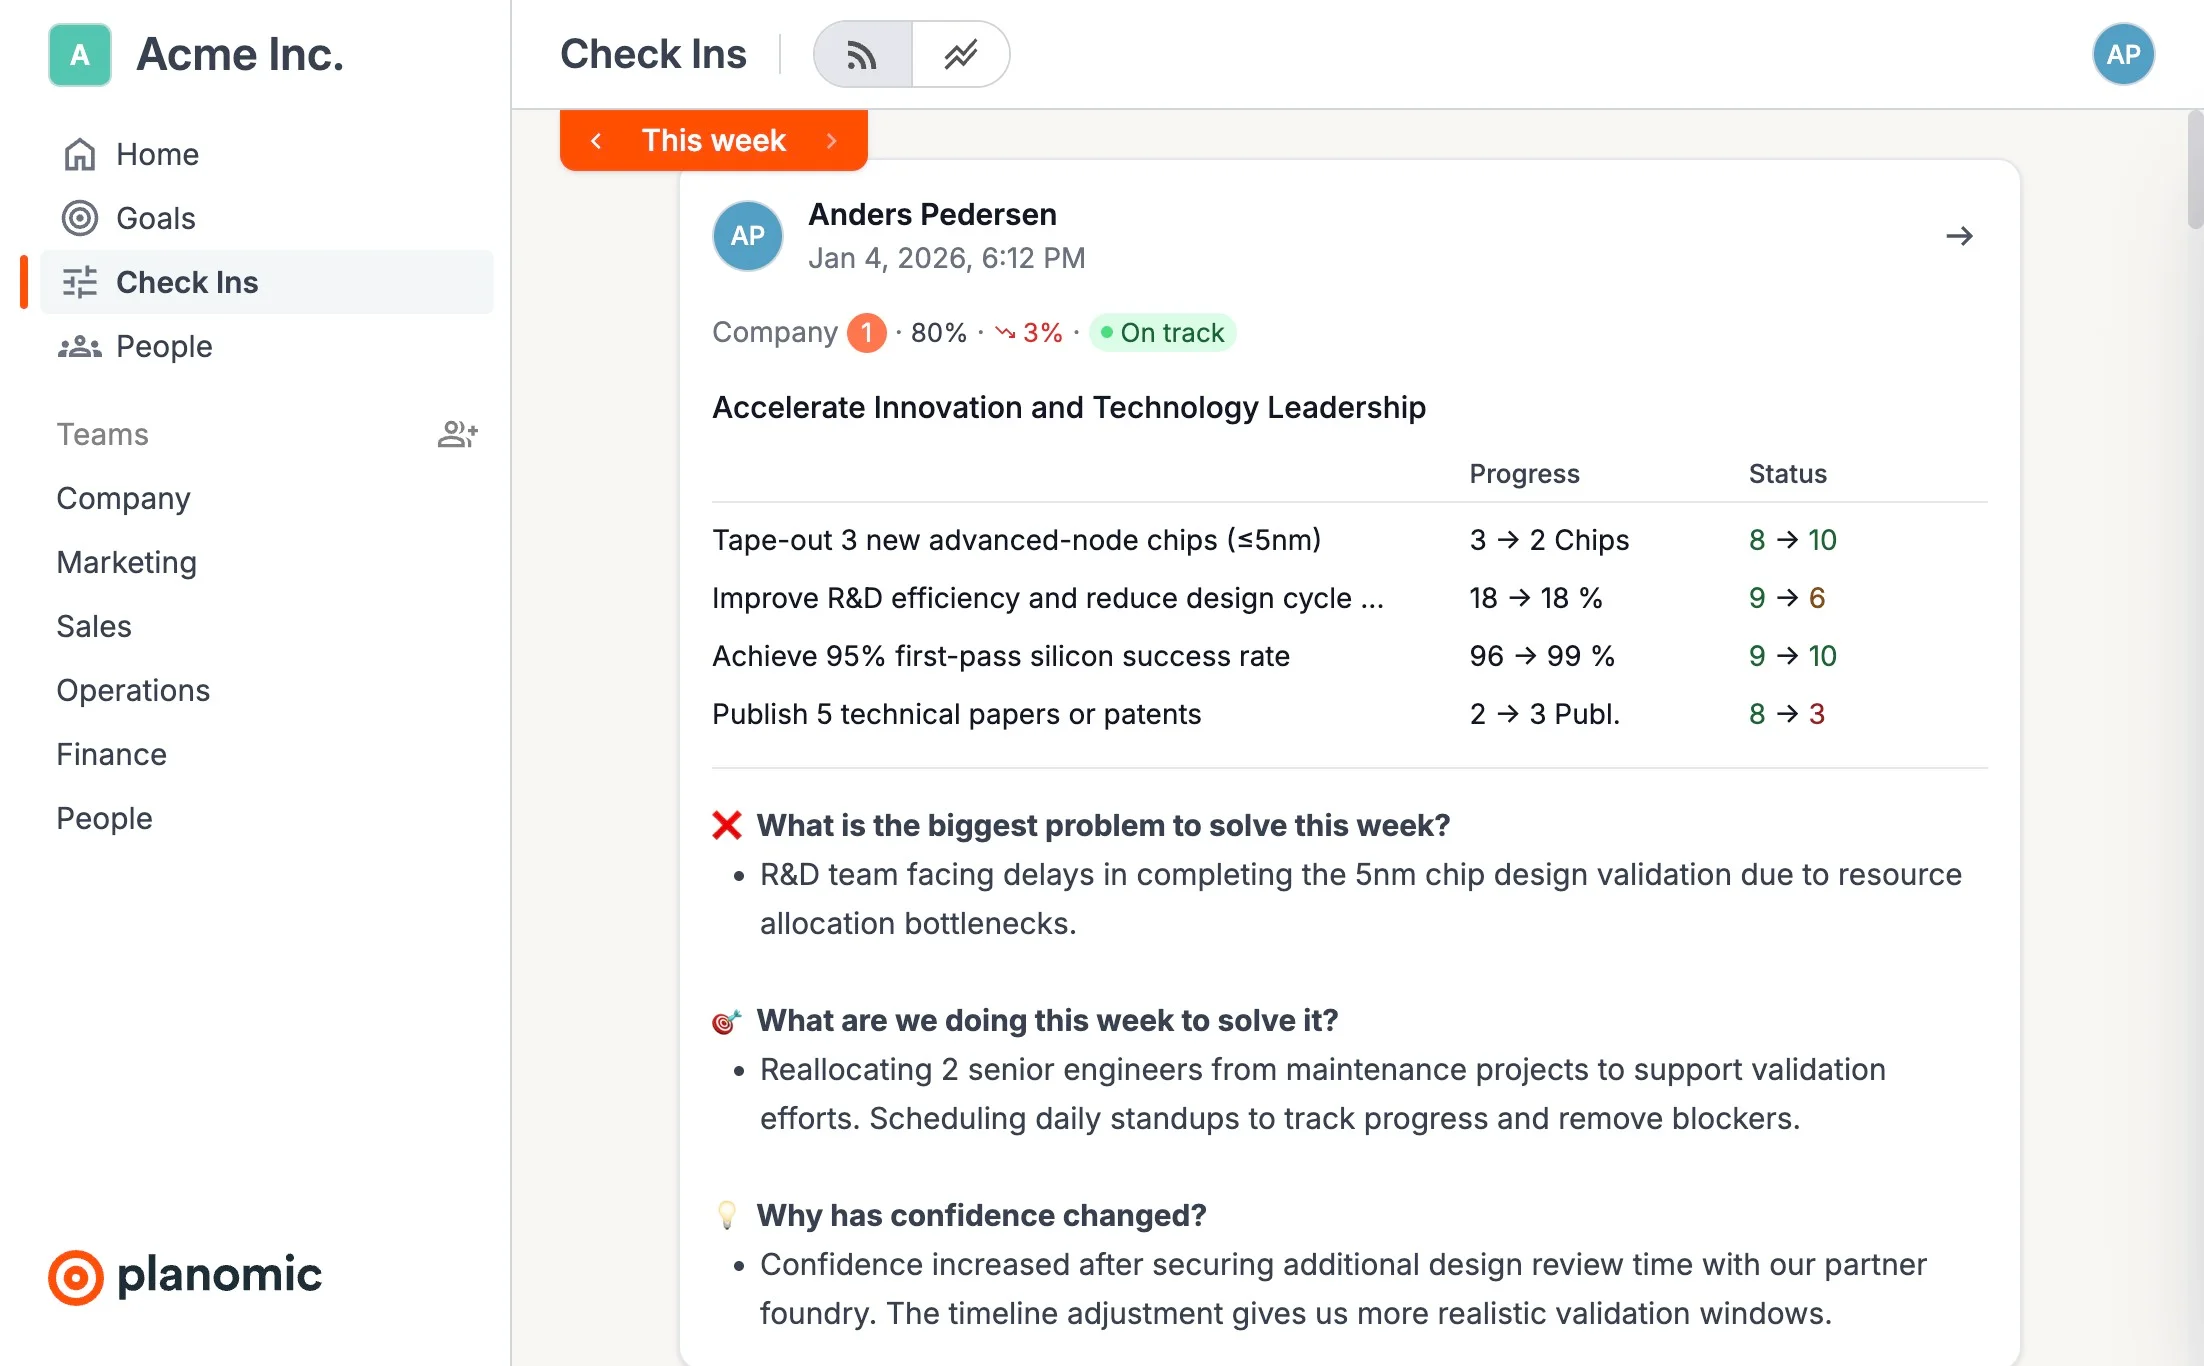This screenshot has width=2204, height=1366.
Task: Go to next week chevron
Action: click(831, 141)
